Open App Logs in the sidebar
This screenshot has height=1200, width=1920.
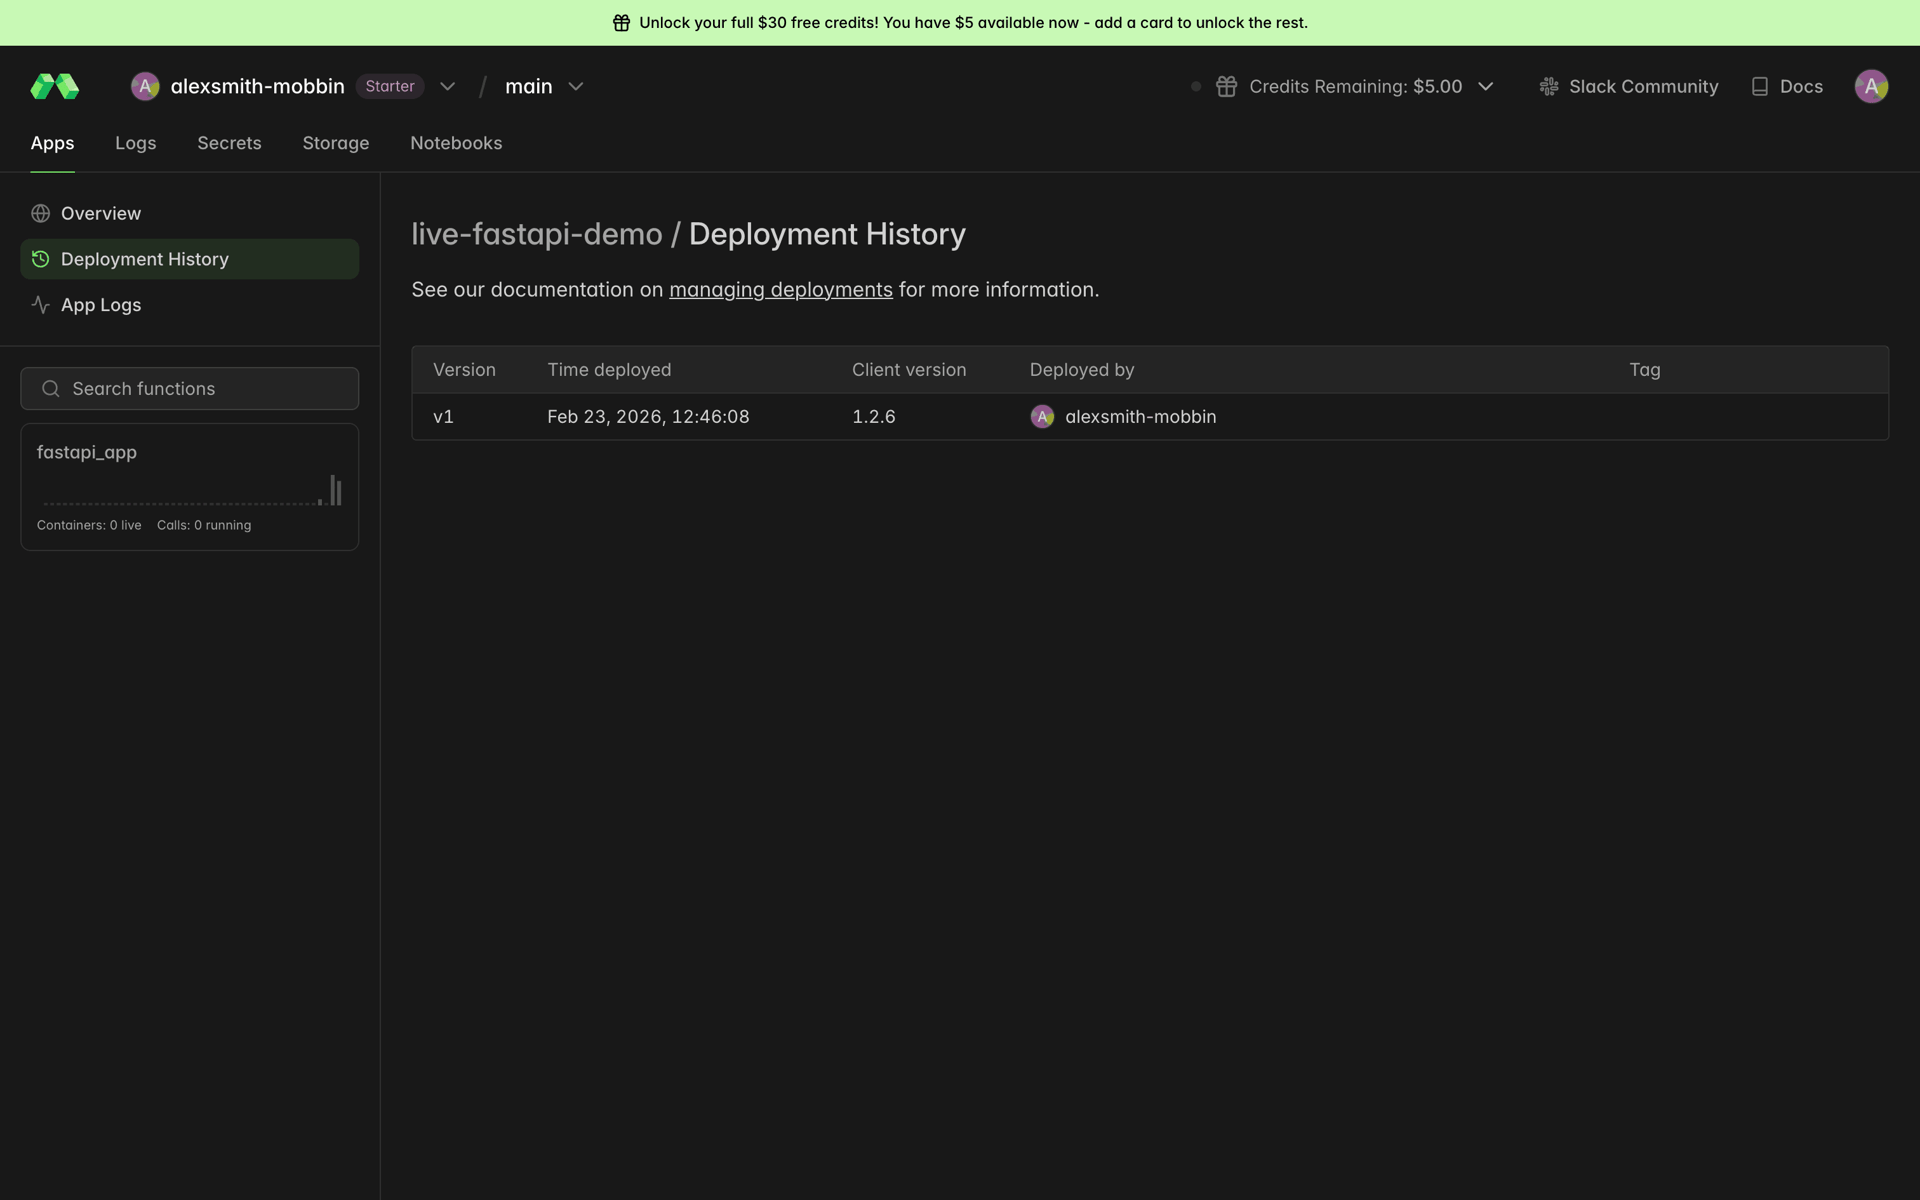190,305
